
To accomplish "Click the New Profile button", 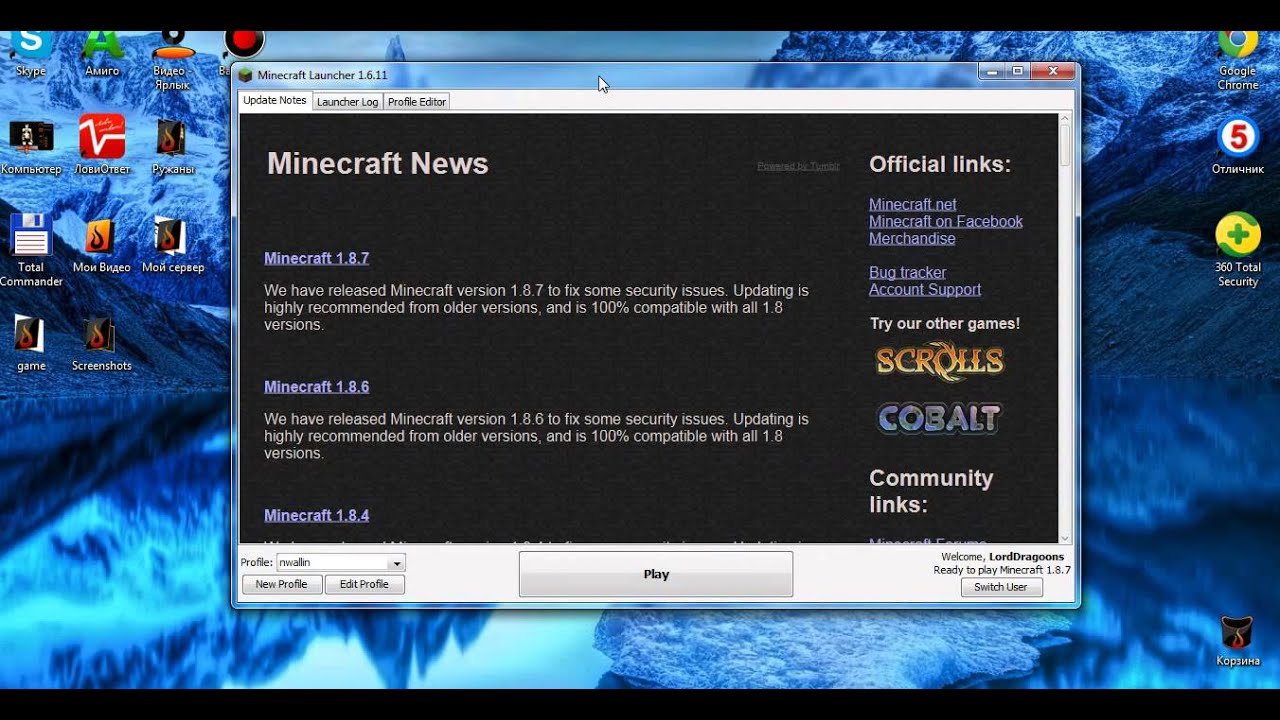I will 281,584.
